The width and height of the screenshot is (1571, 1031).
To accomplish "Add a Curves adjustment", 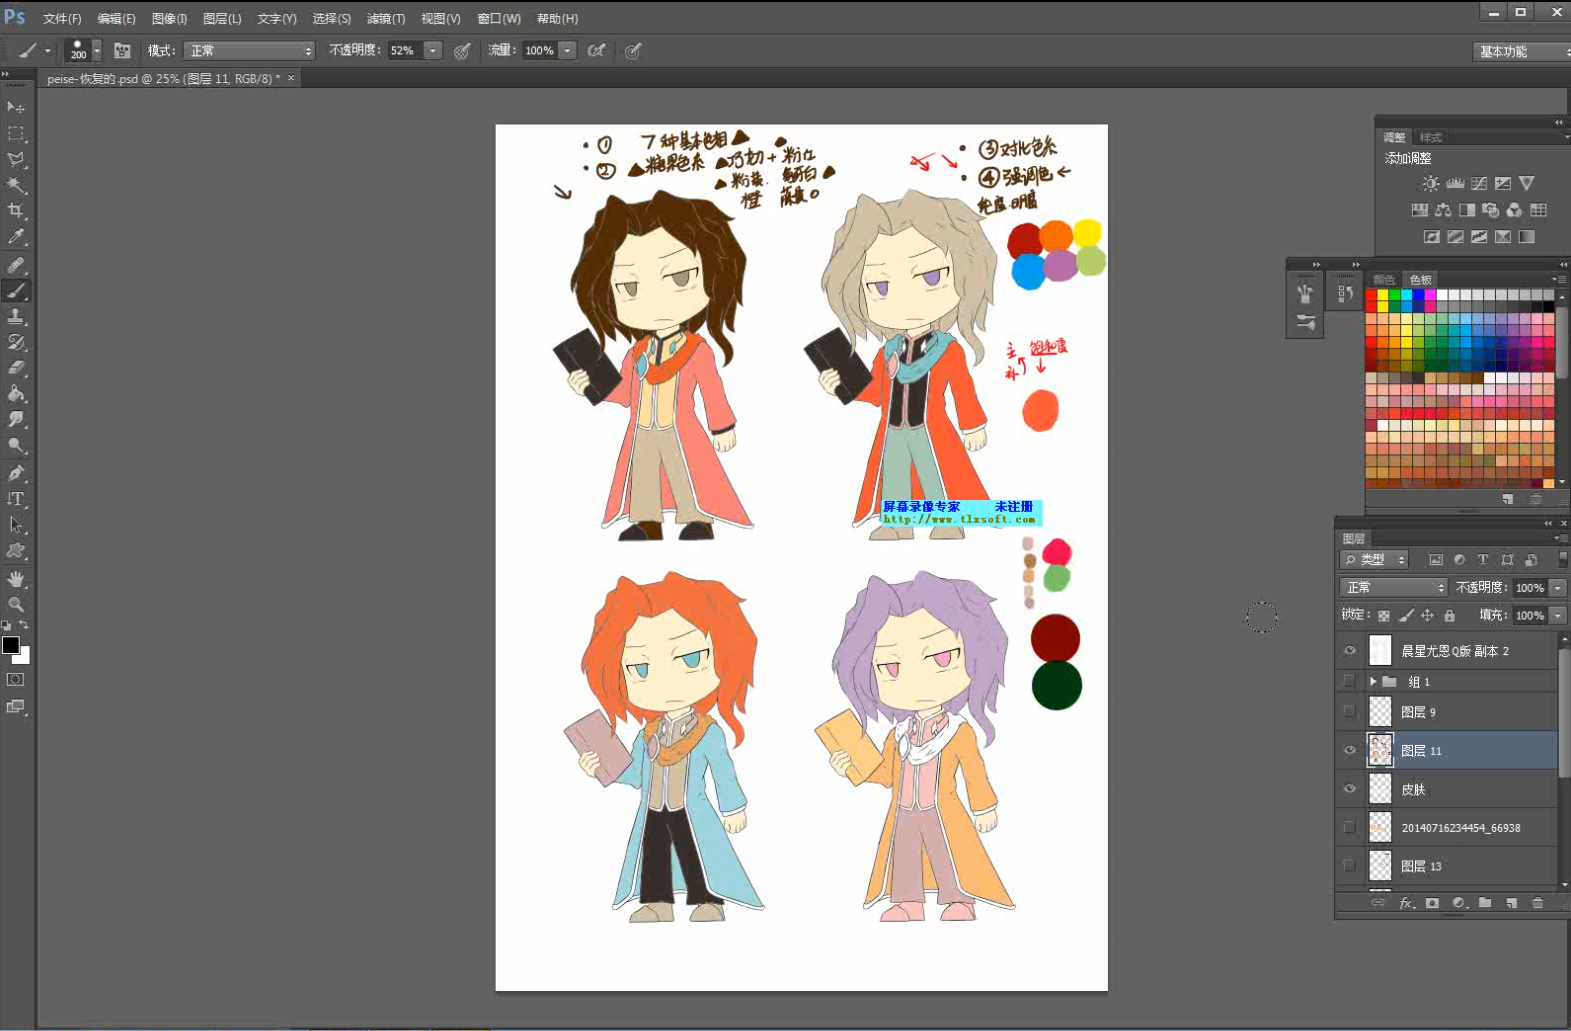I will 1479,184.
